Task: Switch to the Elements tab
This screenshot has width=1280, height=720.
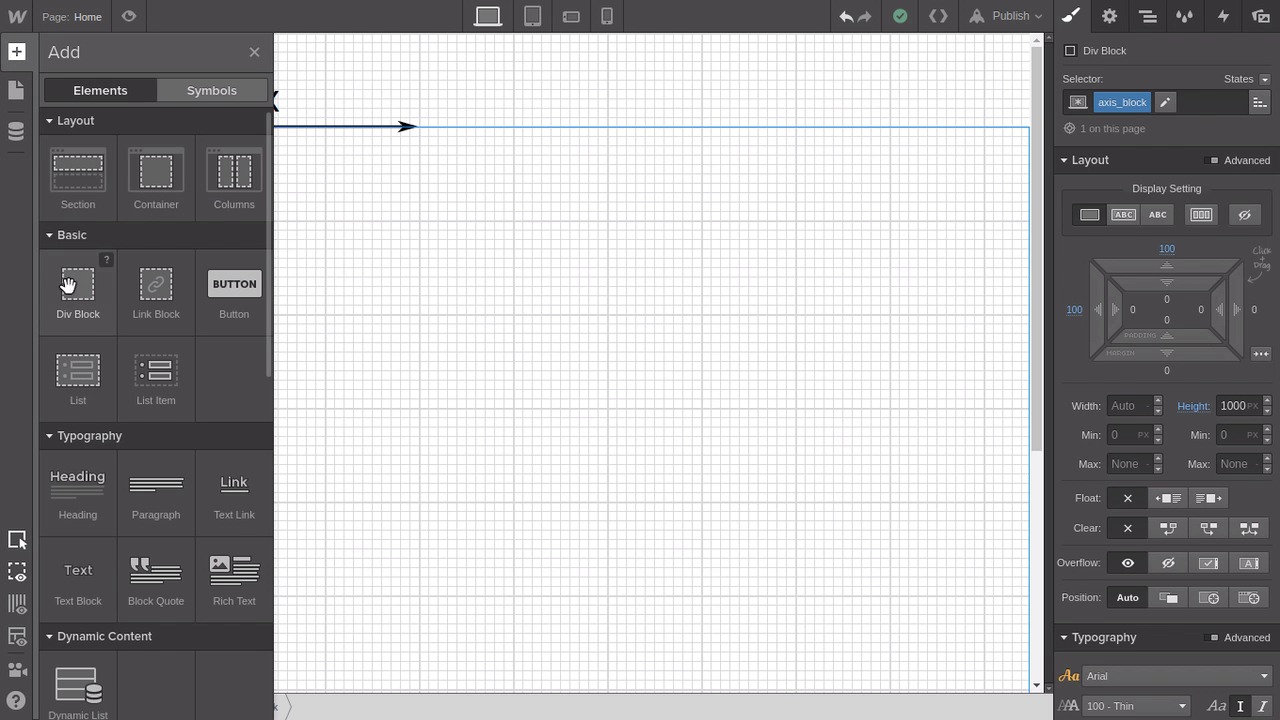Action: [x=100, y=90]
